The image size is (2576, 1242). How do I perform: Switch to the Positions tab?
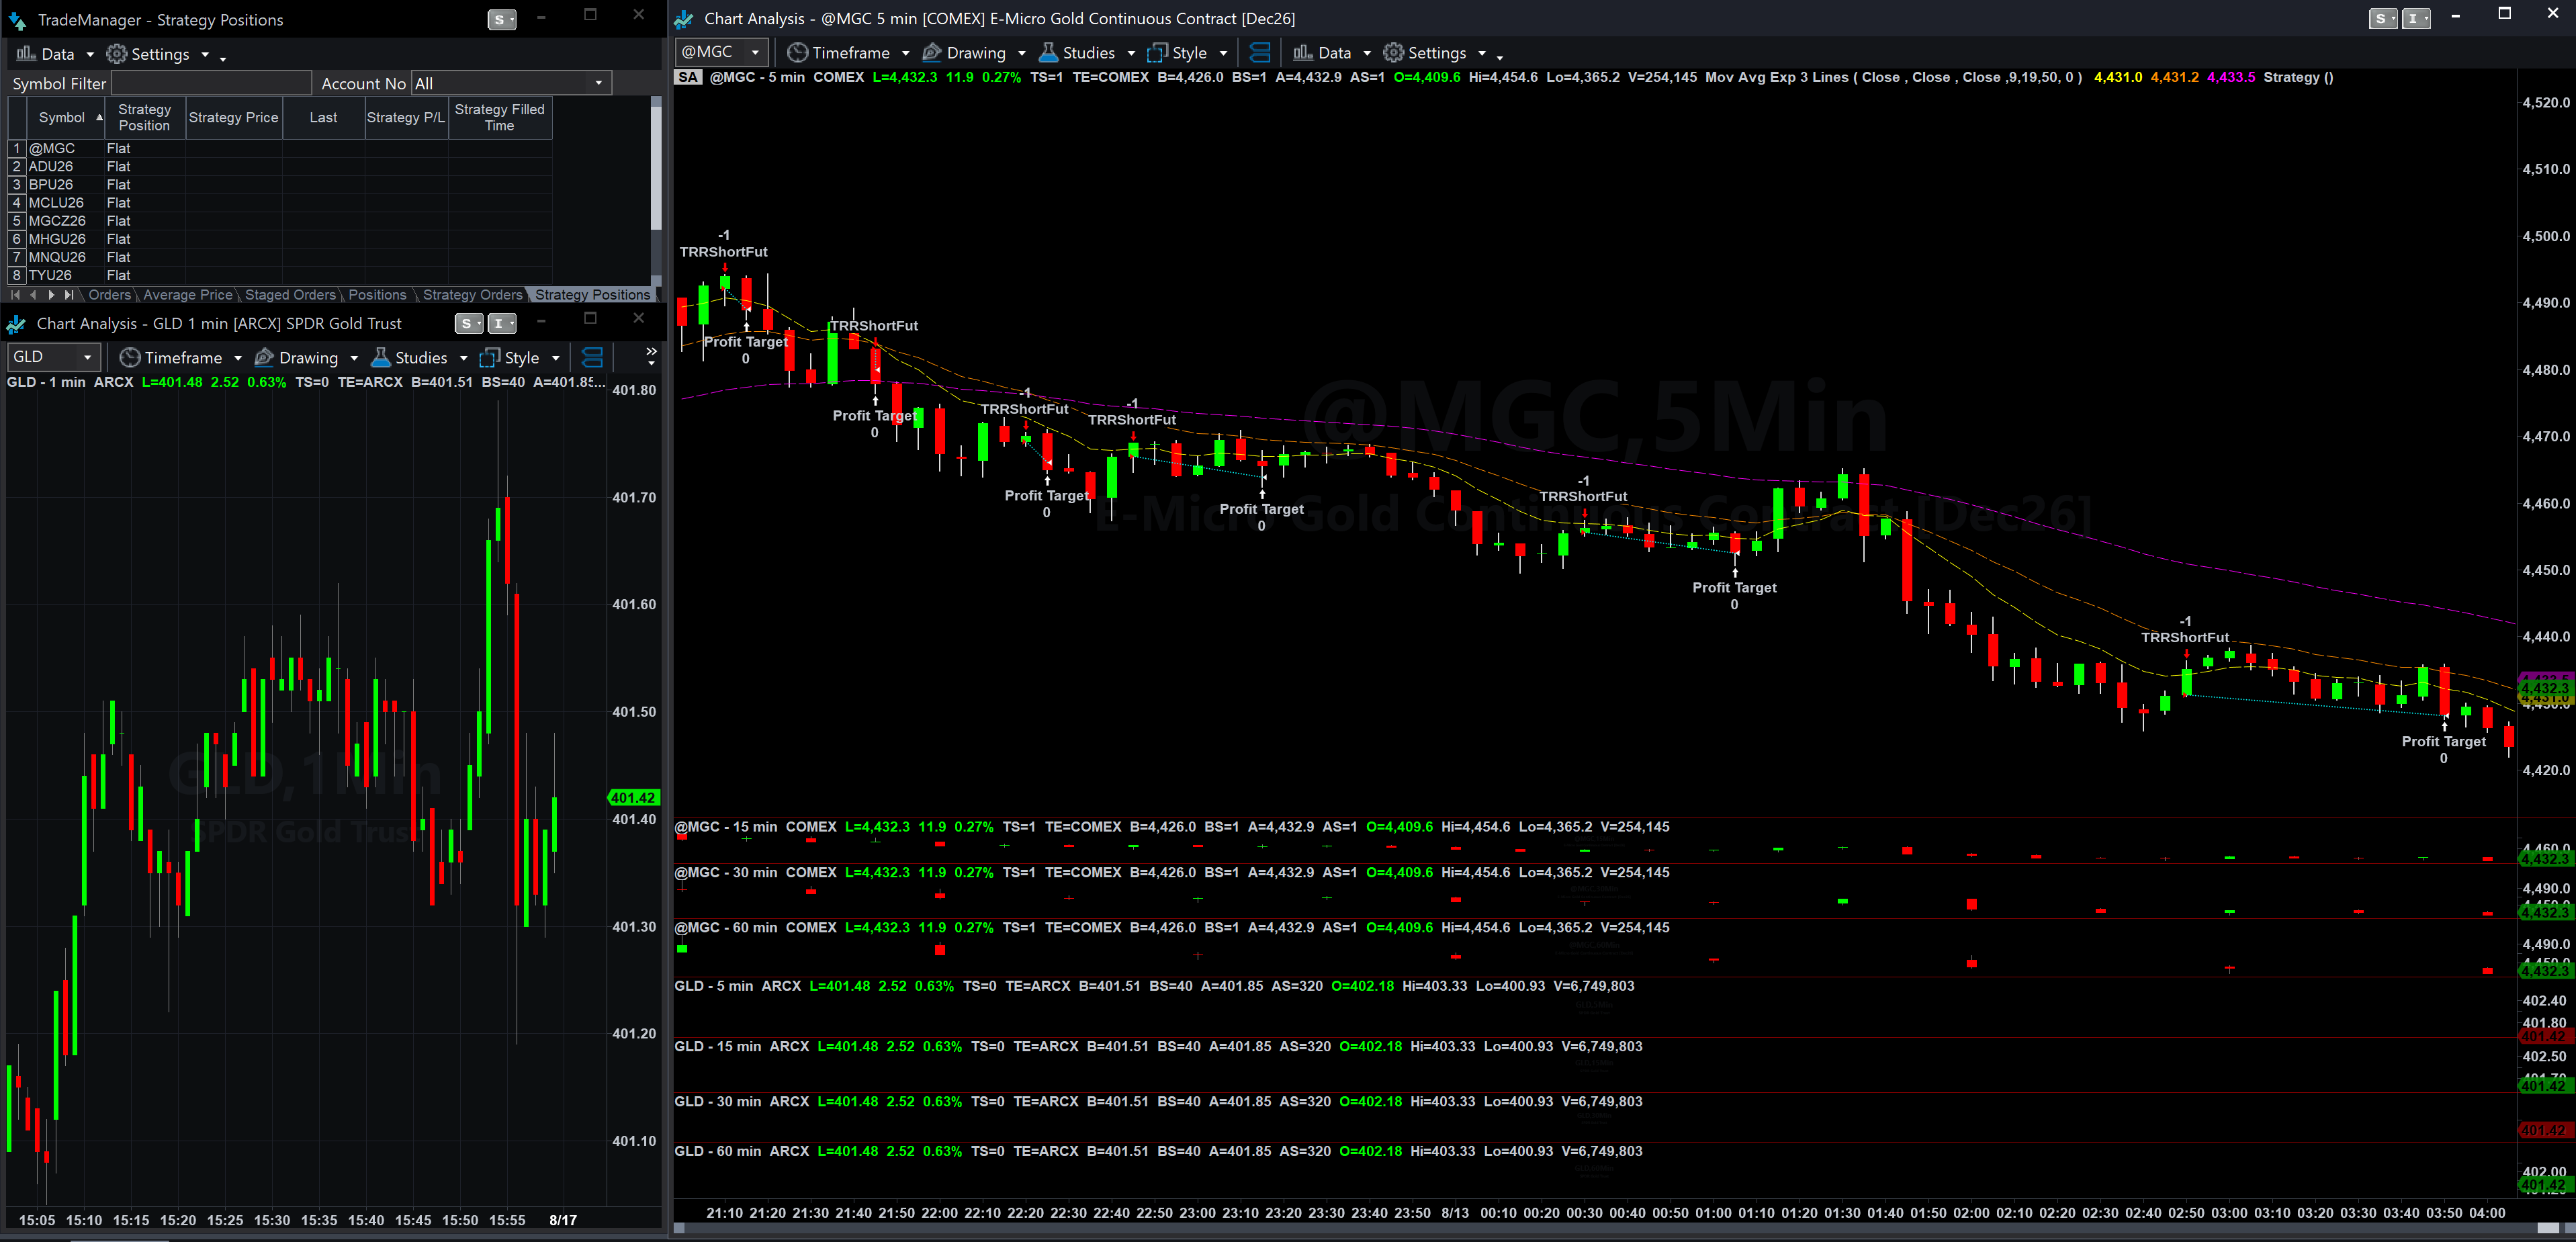click(x=377, y=295)
